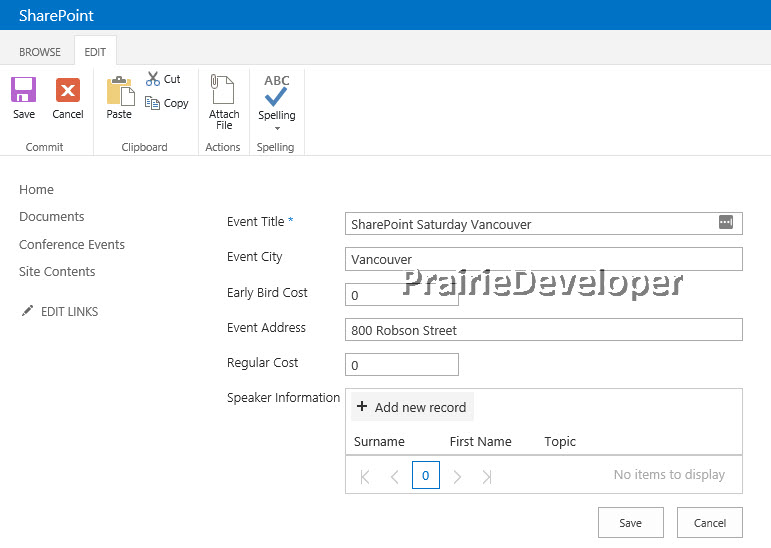Click the "No items to display" text

coord(669,475)
